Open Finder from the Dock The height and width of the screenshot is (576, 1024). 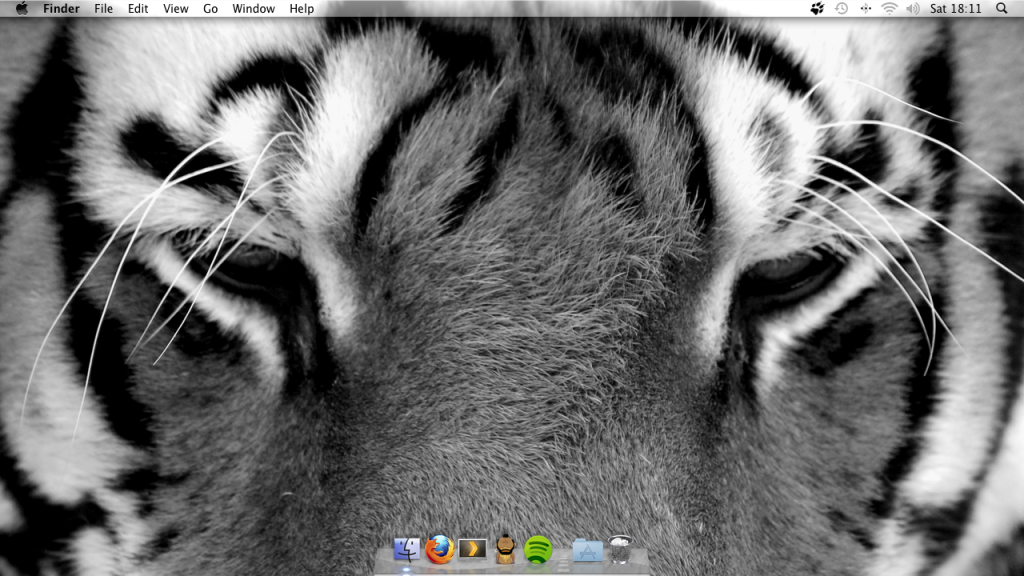(x=408, y=550)
